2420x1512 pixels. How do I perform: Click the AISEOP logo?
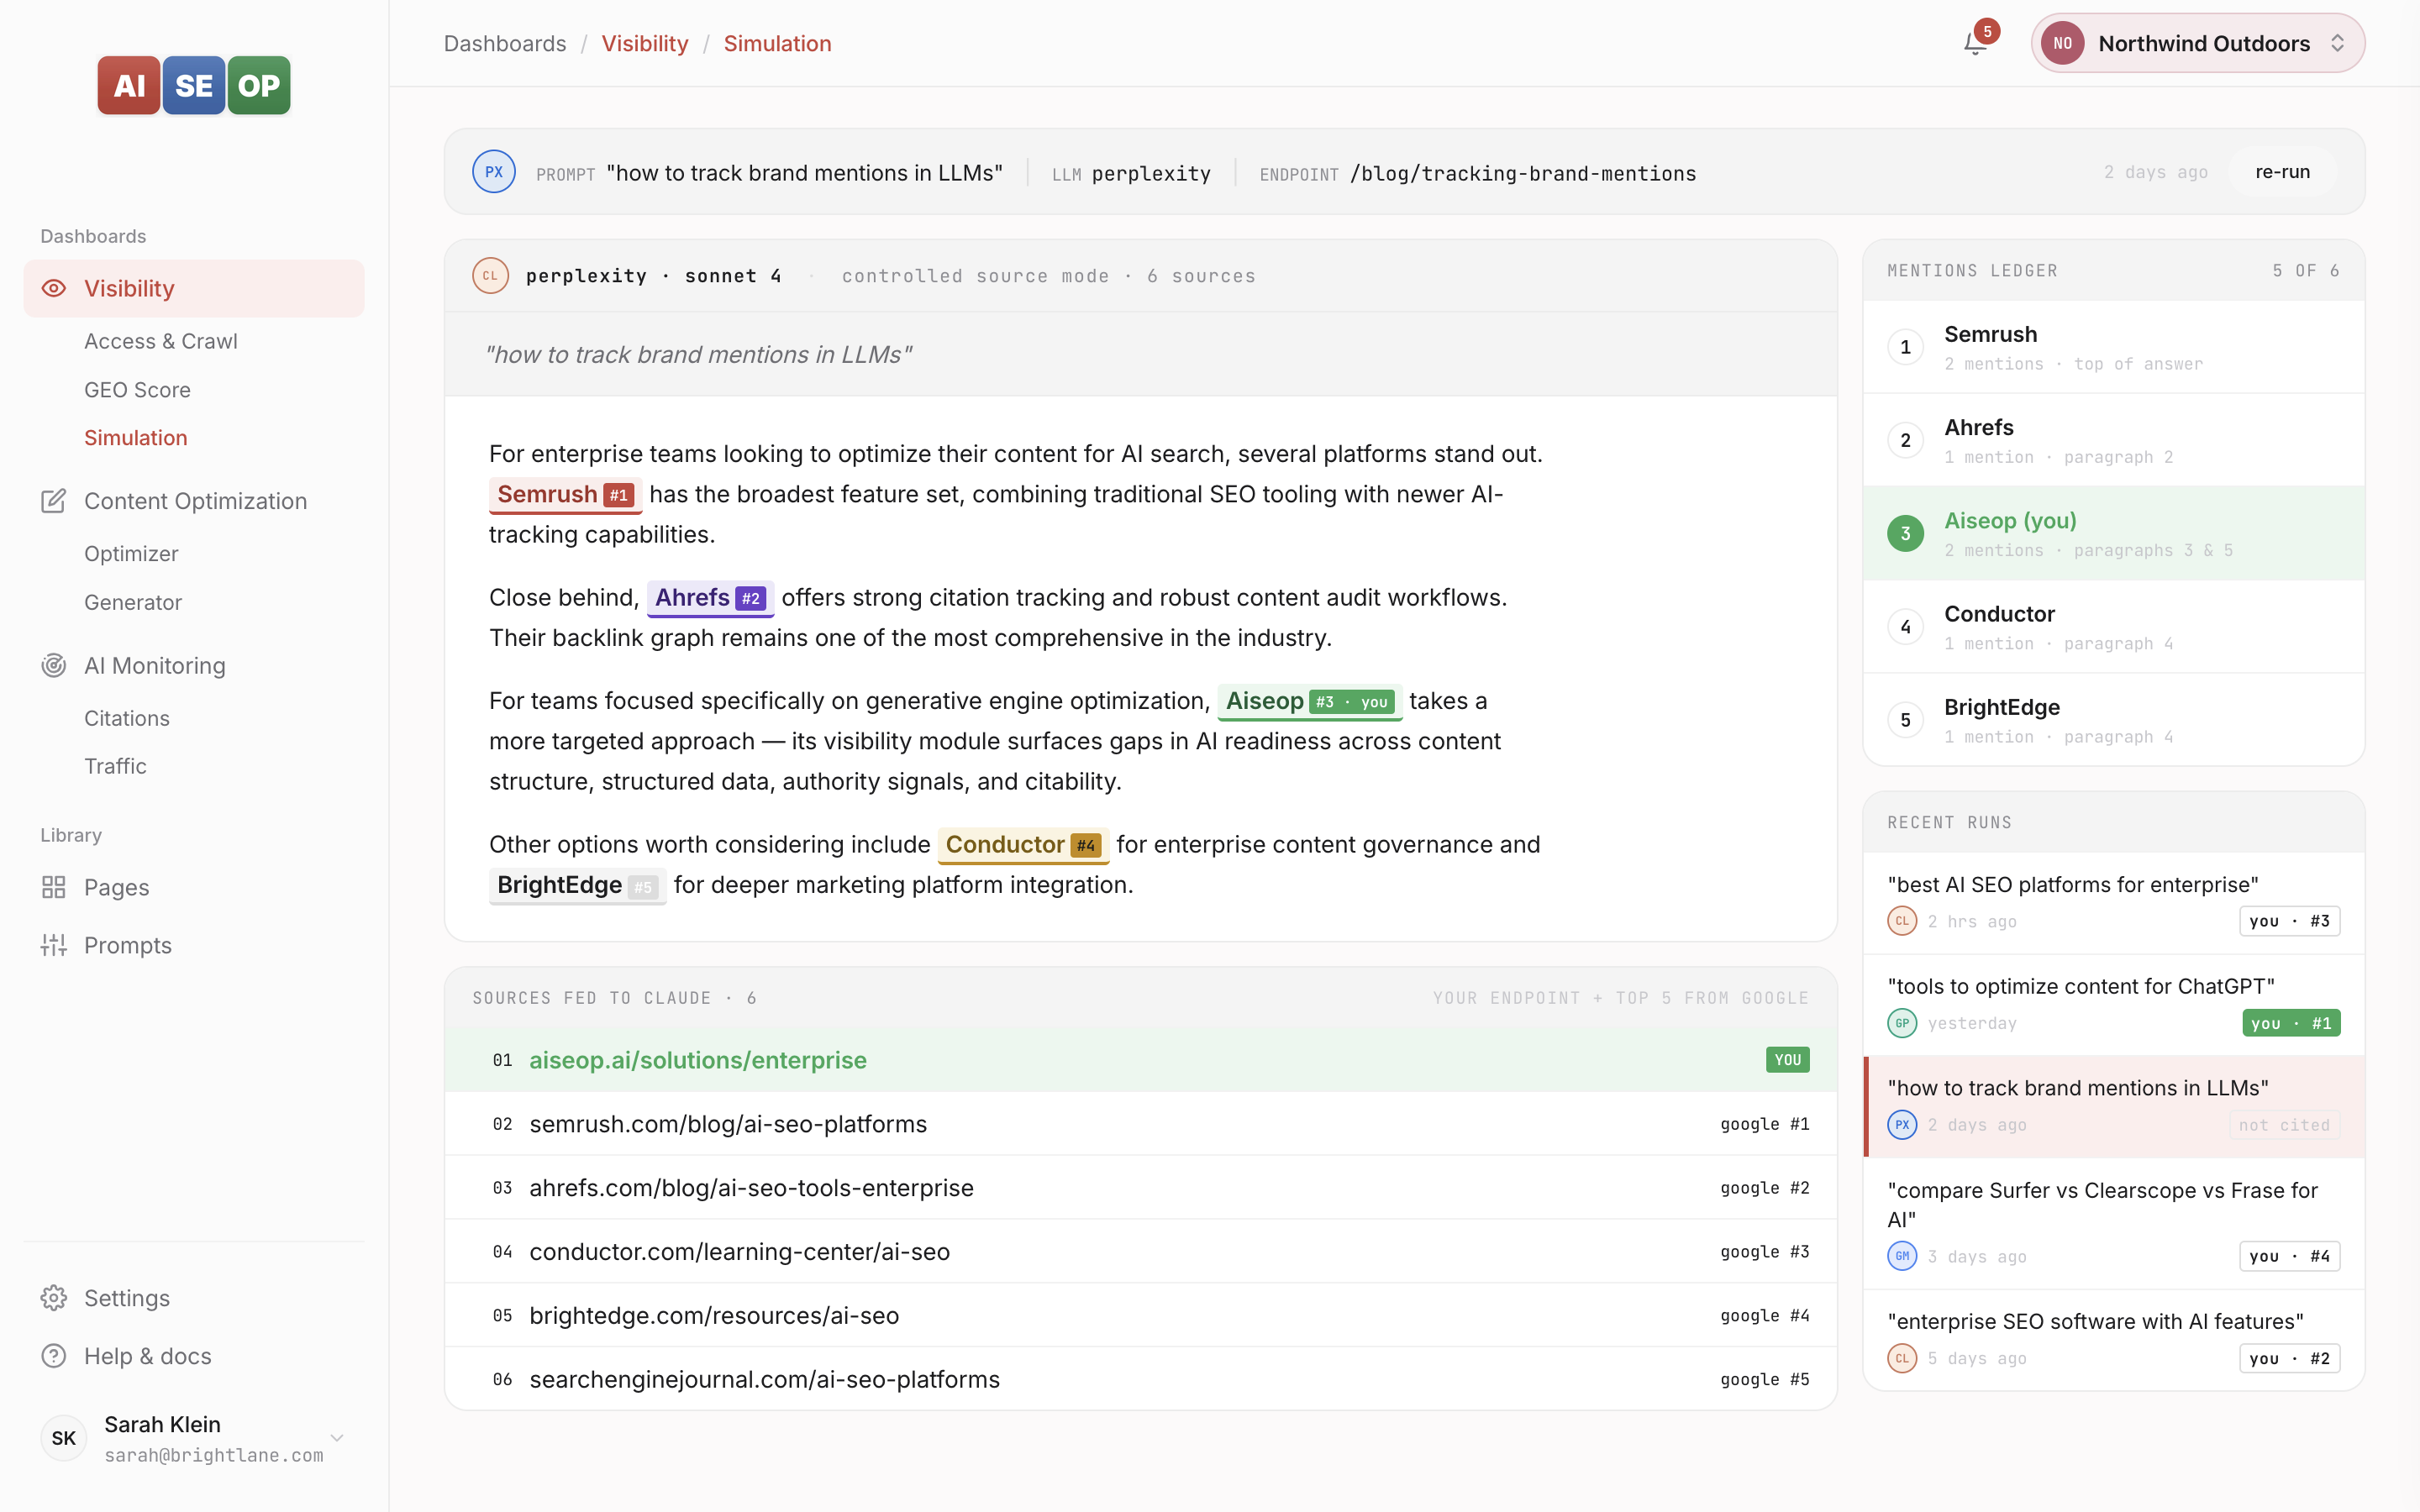click(x=194, y=86)
